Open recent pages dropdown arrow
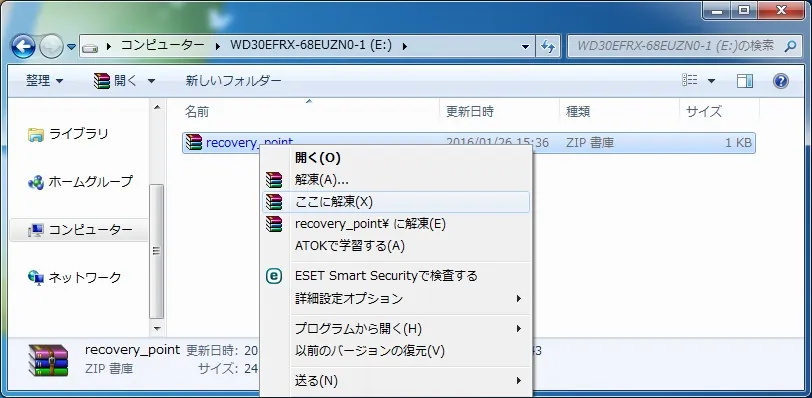 point(71,47)
